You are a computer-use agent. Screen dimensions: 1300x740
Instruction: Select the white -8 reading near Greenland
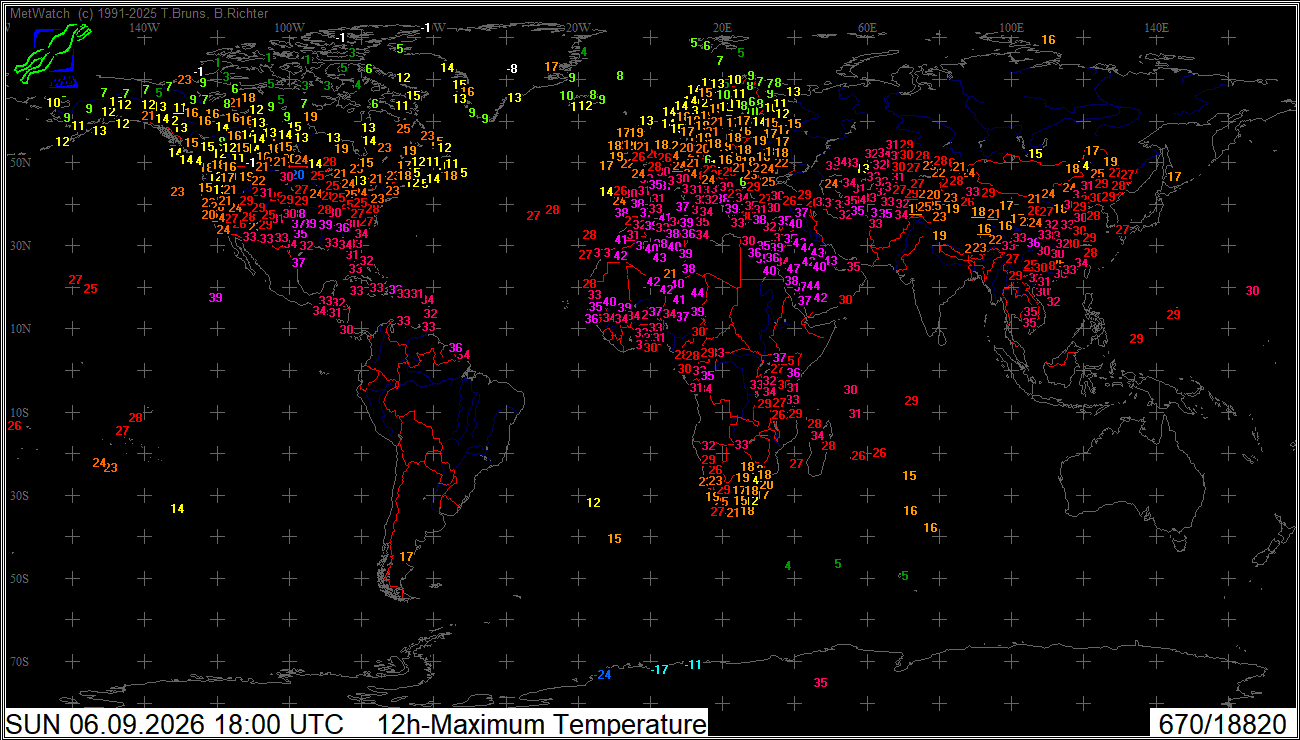pos(512,68)
